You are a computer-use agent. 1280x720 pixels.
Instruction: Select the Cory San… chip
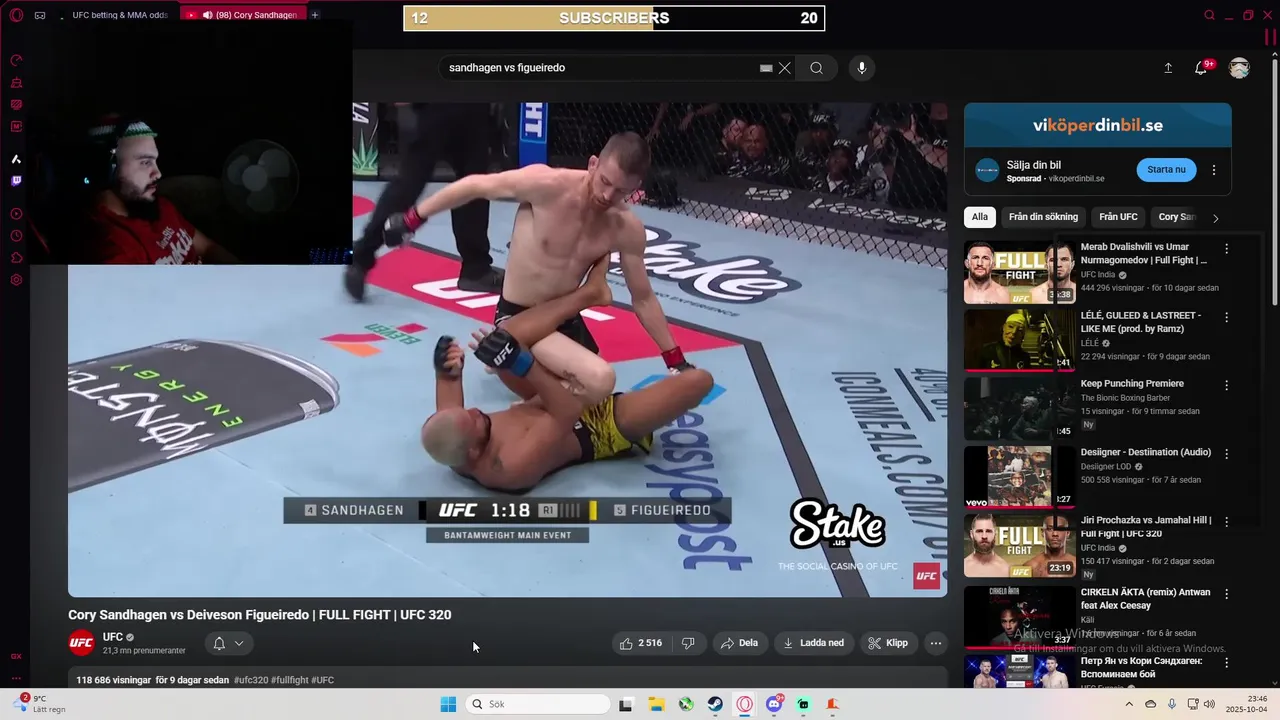[x=1176, y=217]
